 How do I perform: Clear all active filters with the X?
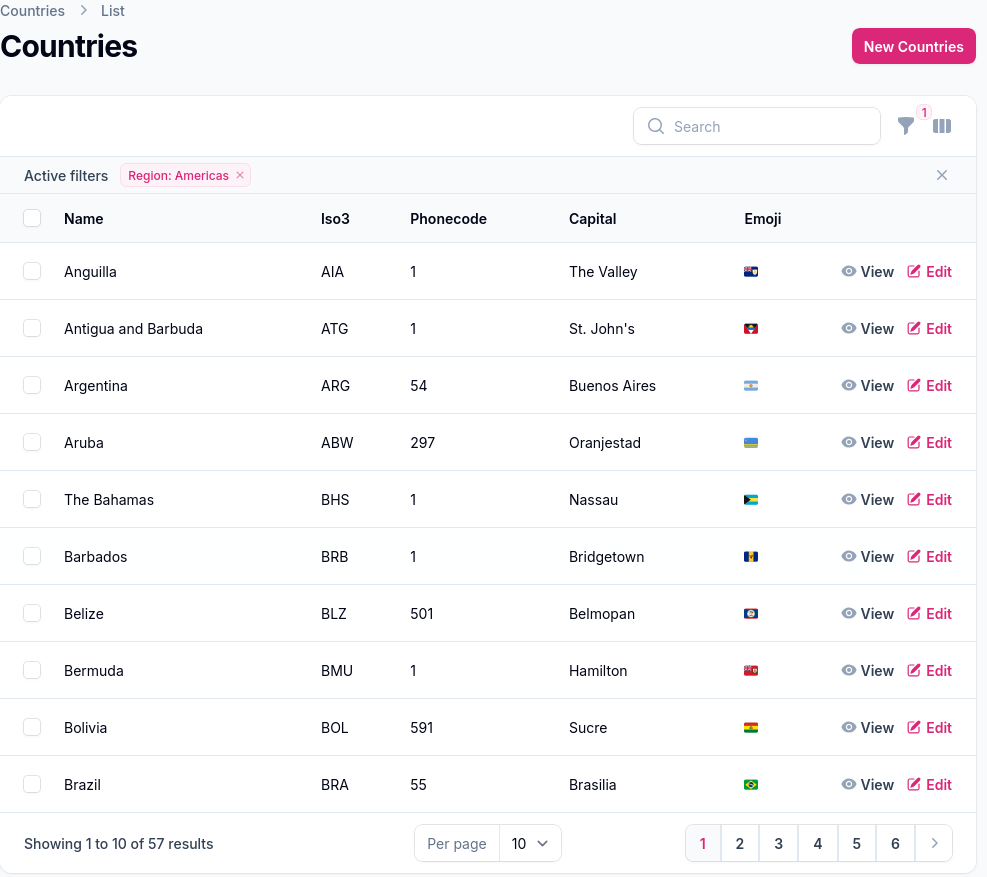[x=942, y=175]
